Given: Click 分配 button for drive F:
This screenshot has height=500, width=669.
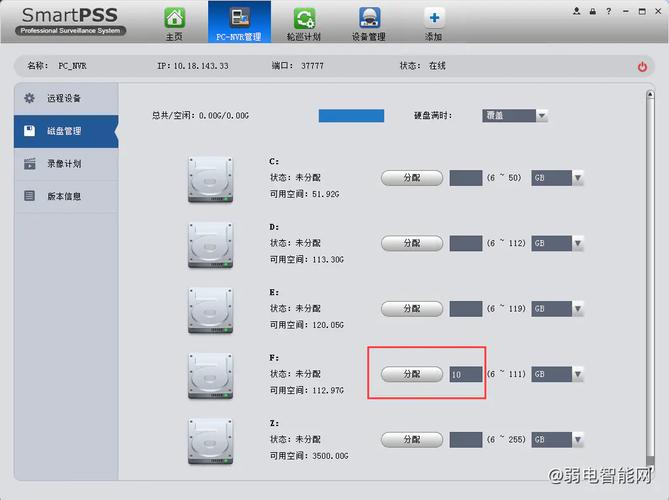Looking at the screenshot, I should point(412,374).
